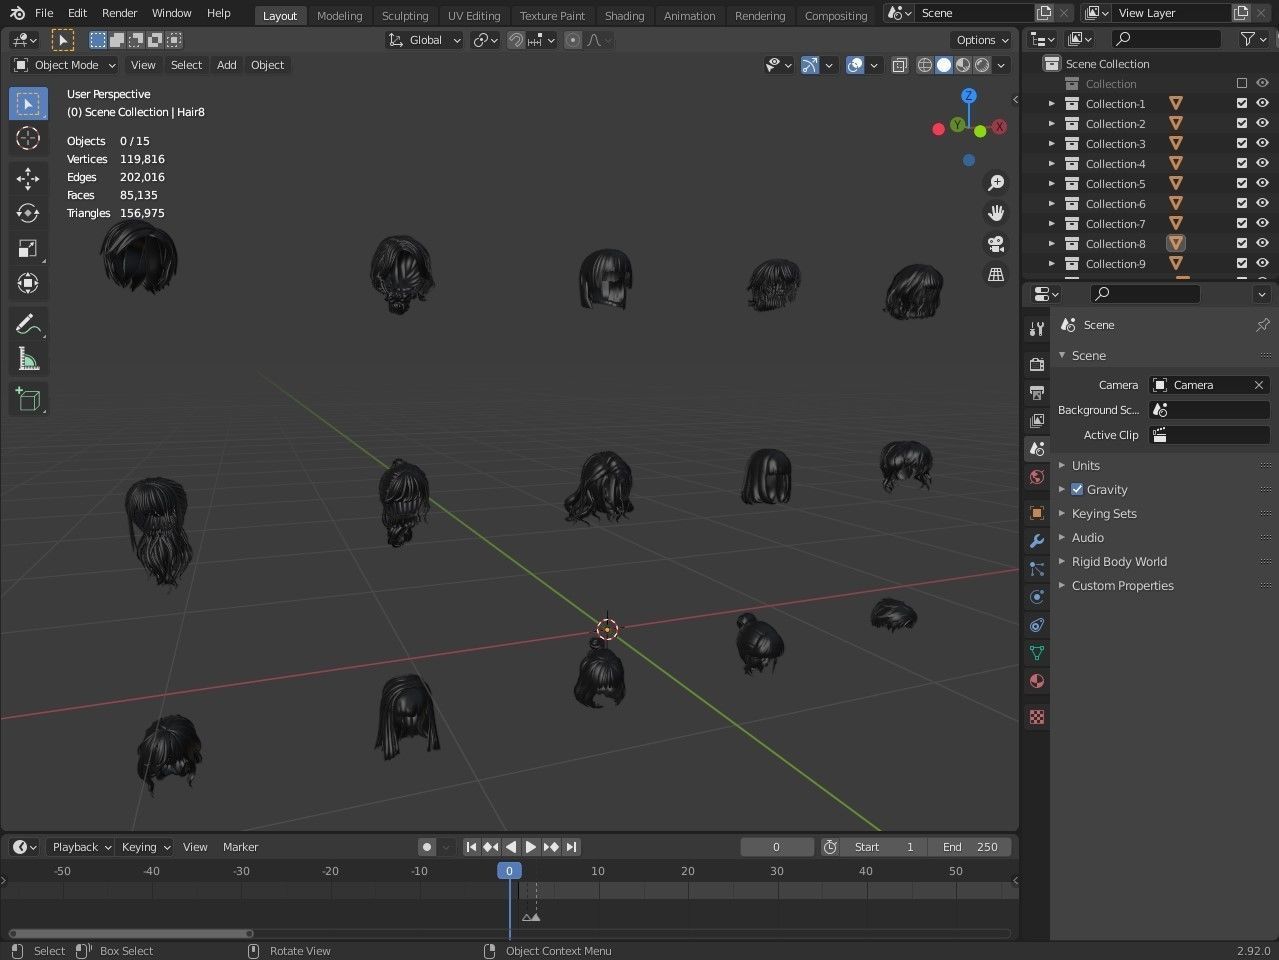The width and height of the screenshot is (1279, 960).
Task: Open the Object properties tab
Action: [x=1037, y=513]
